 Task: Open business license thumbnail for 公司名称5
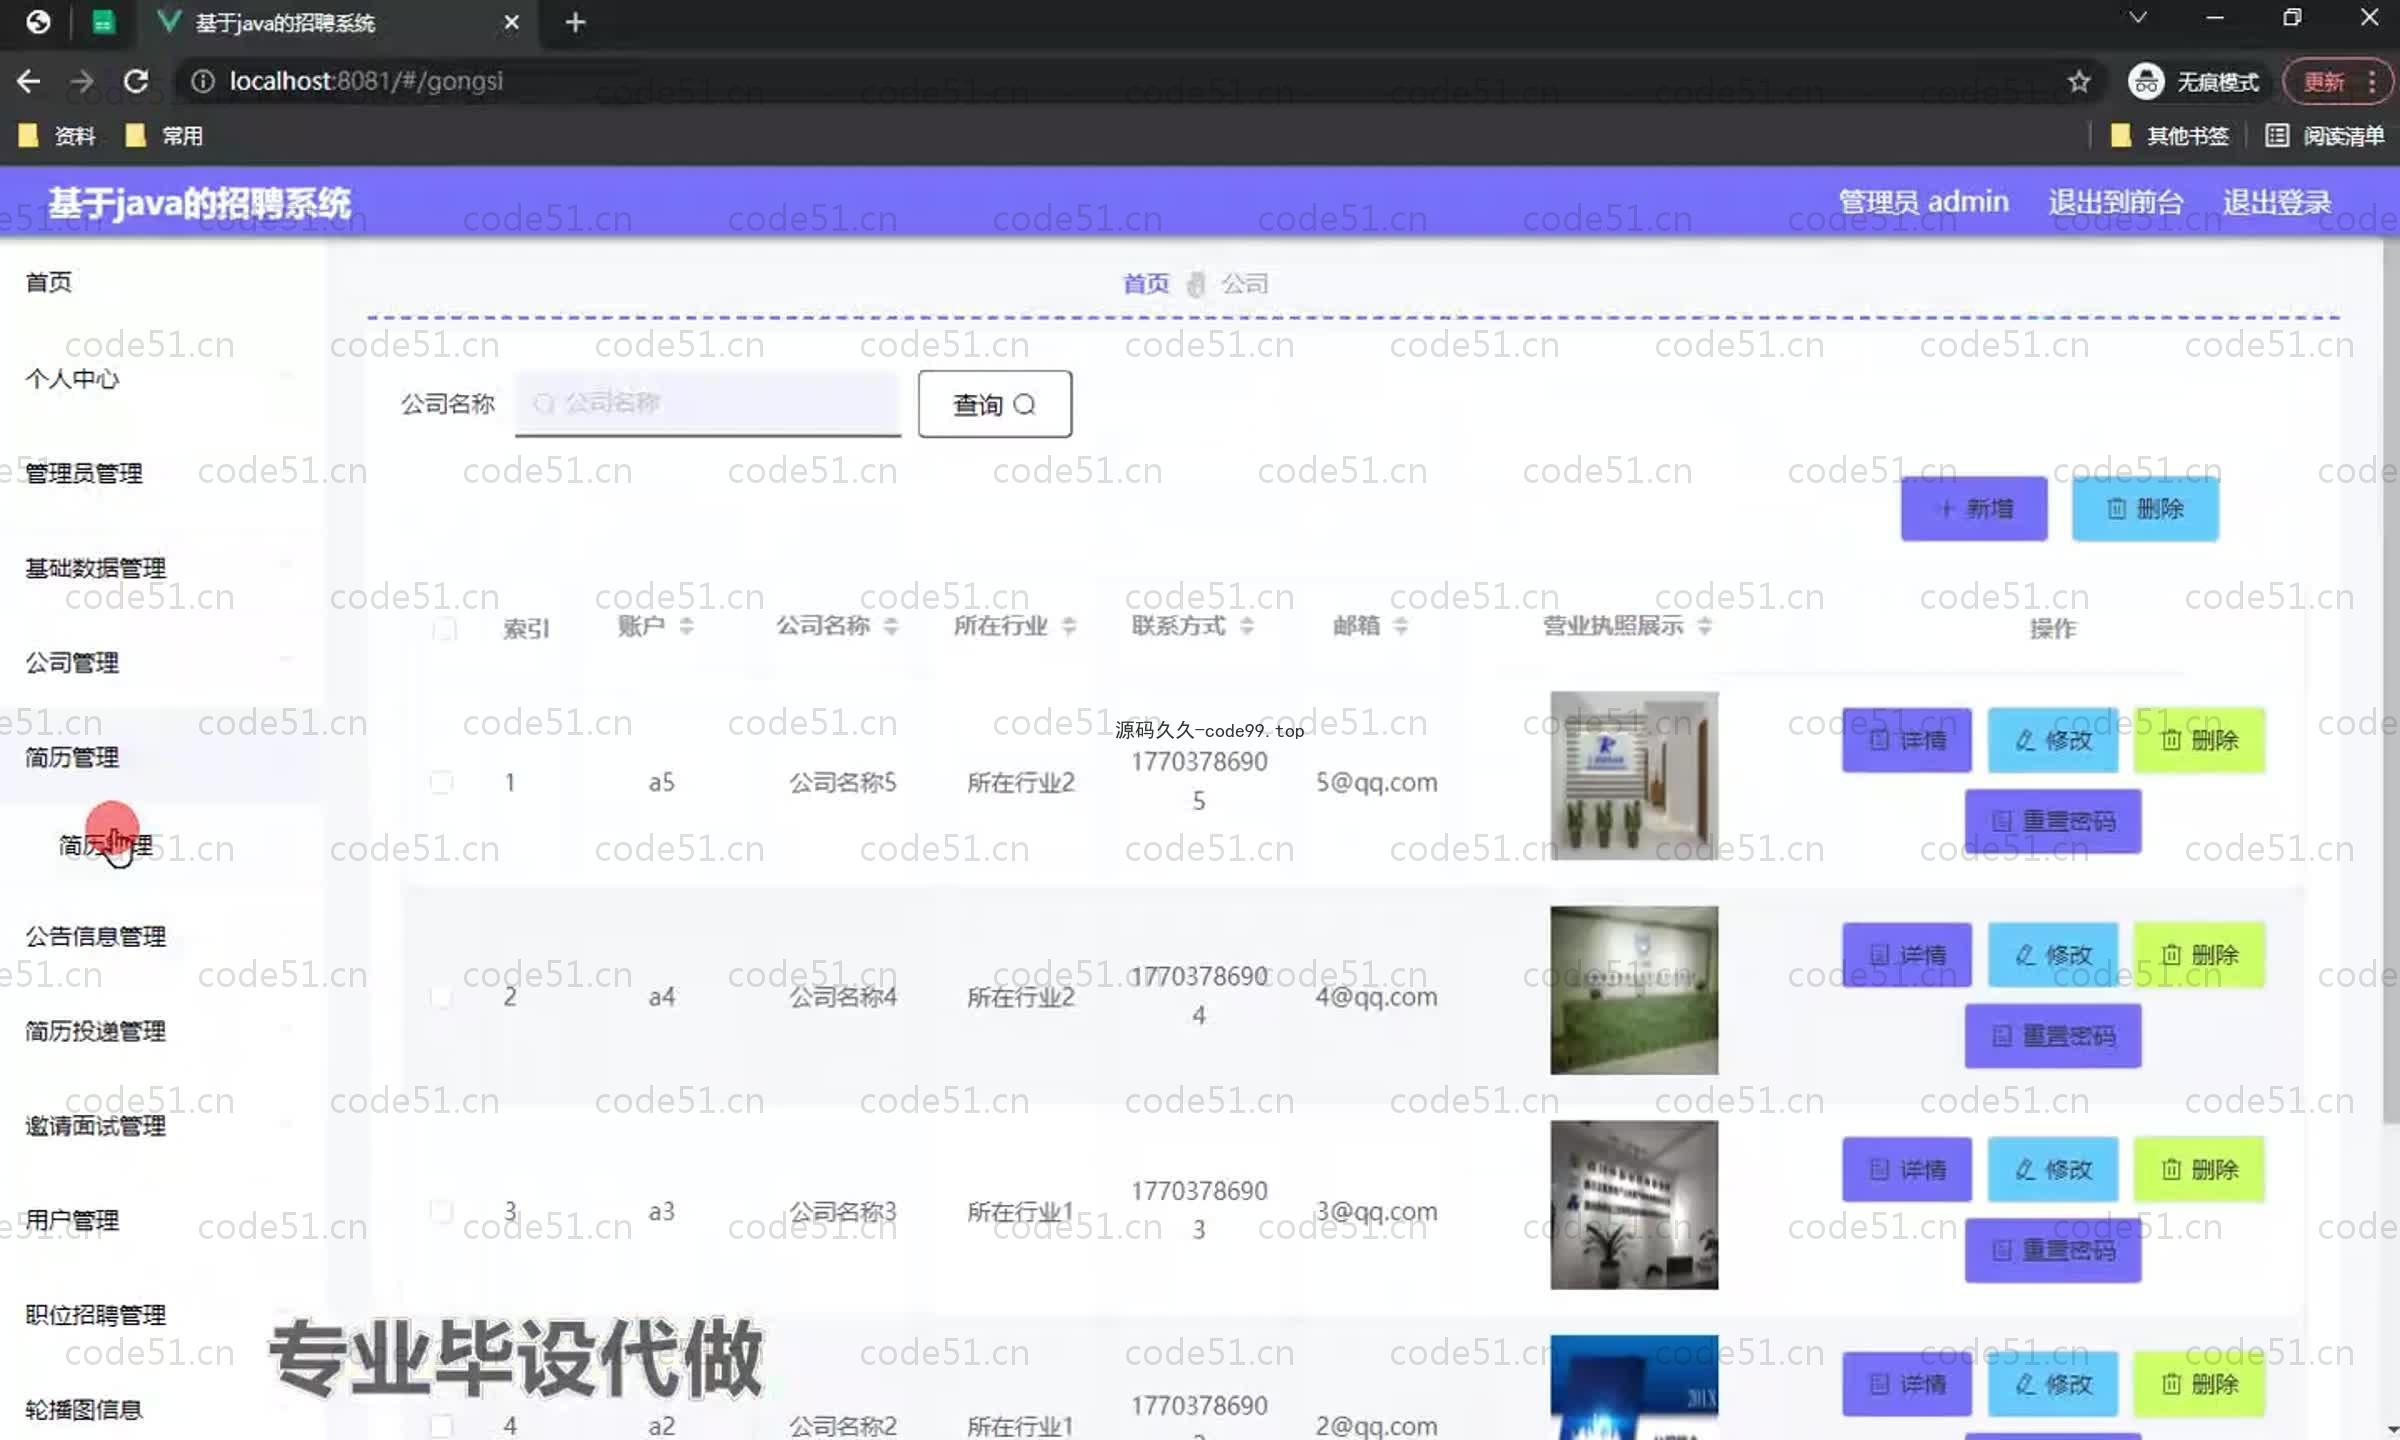coord(1634,775)
